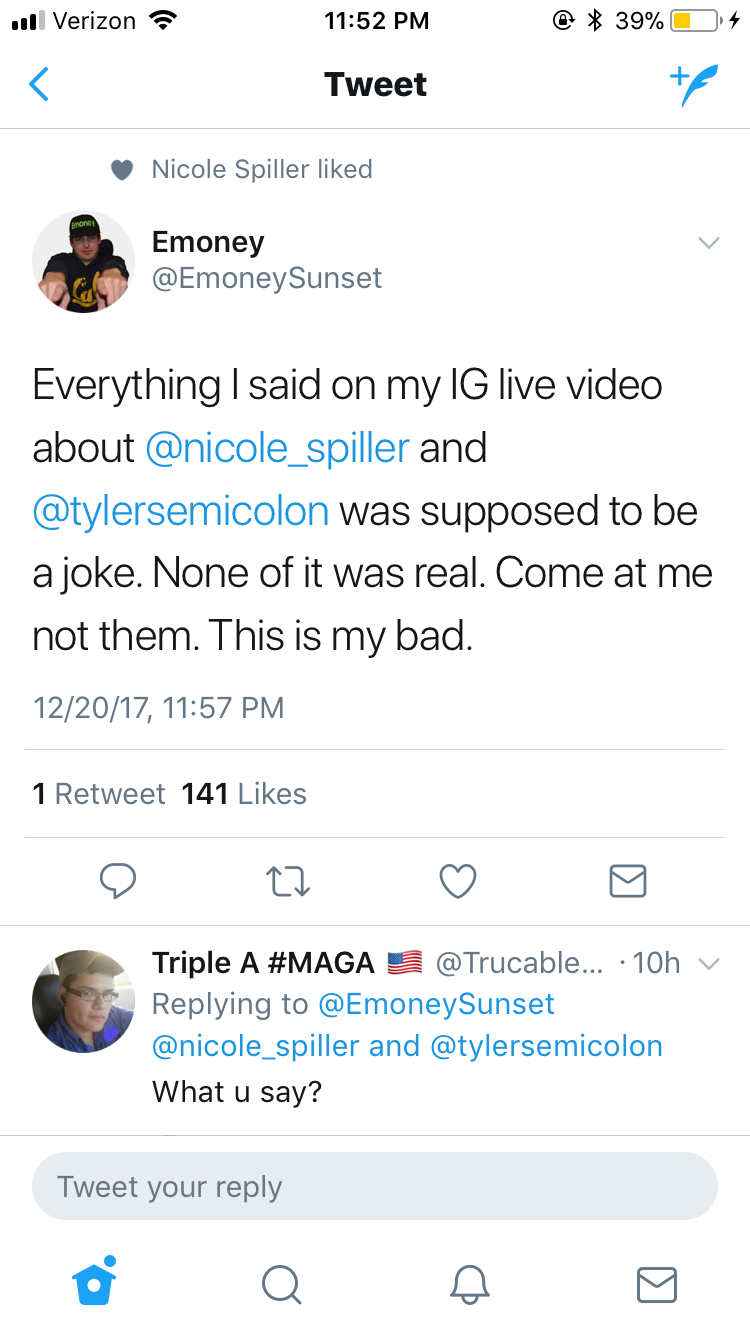Tap the reply speech bubble icon
750x1334 pixels.
click(119, 881)
